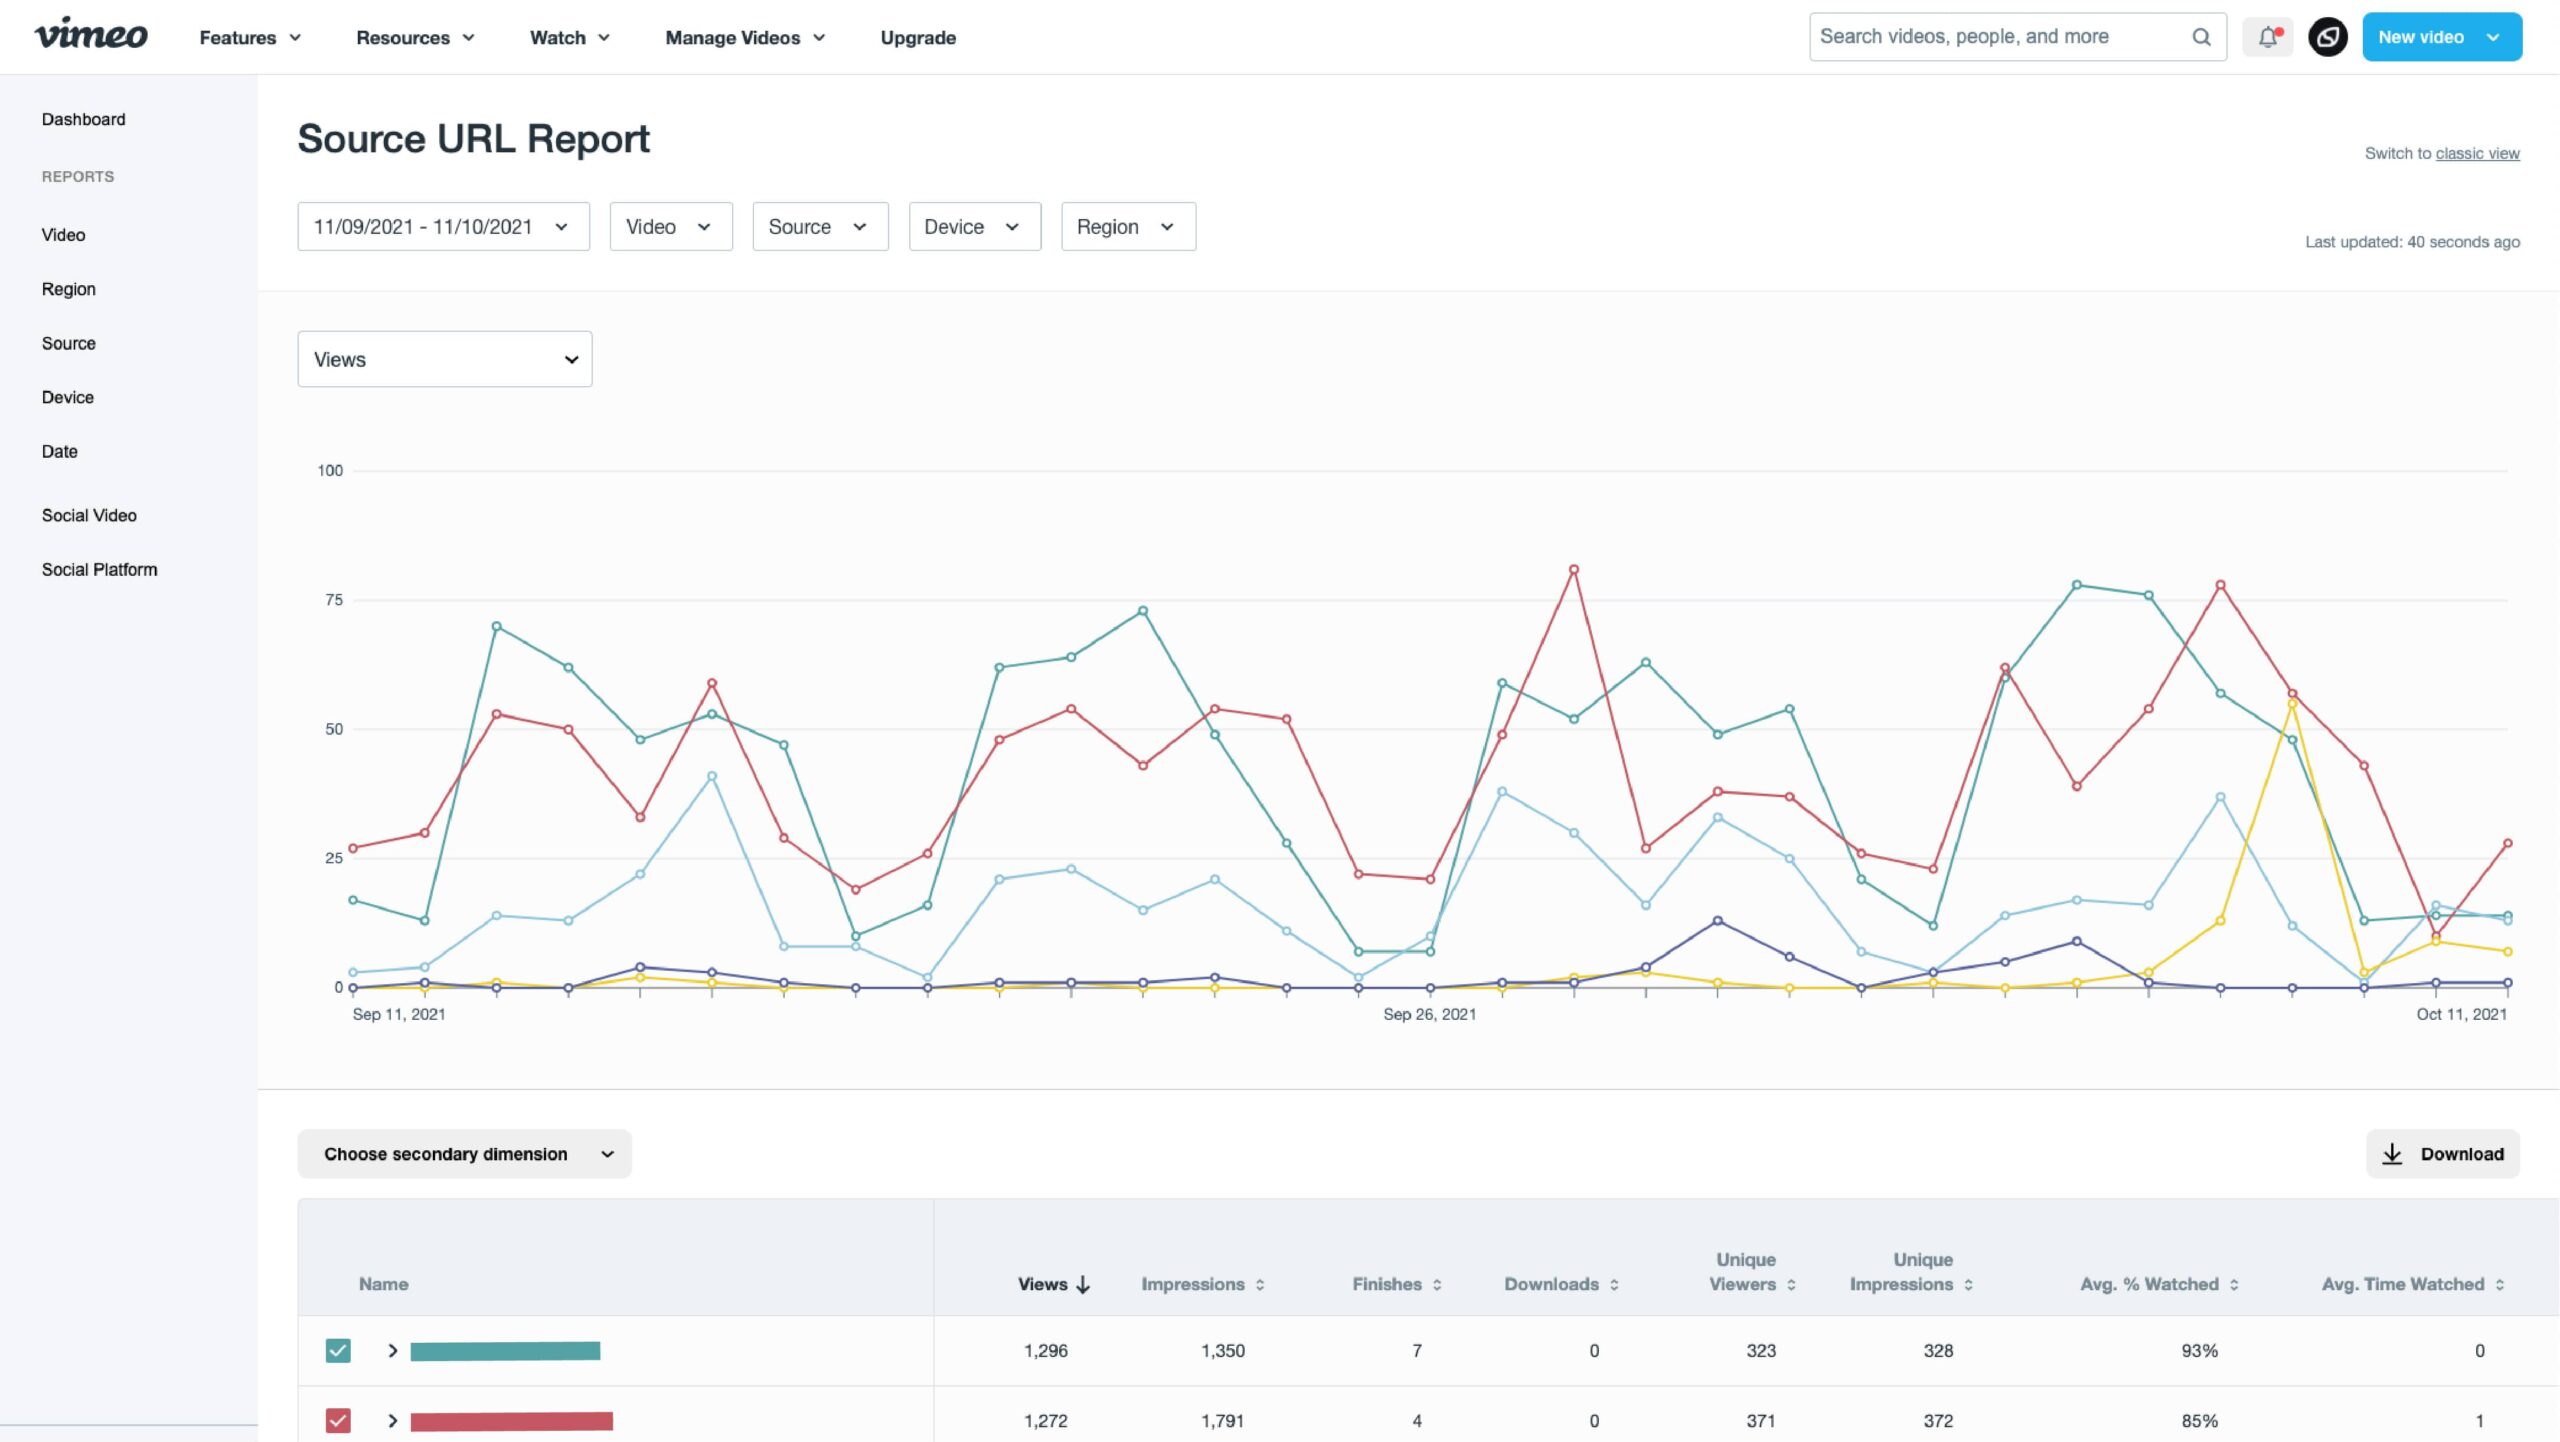The width and height of the screenshot is (2560, 1442).
Task: Open the Views metric dropdown
Action: [x=444, y=358]
